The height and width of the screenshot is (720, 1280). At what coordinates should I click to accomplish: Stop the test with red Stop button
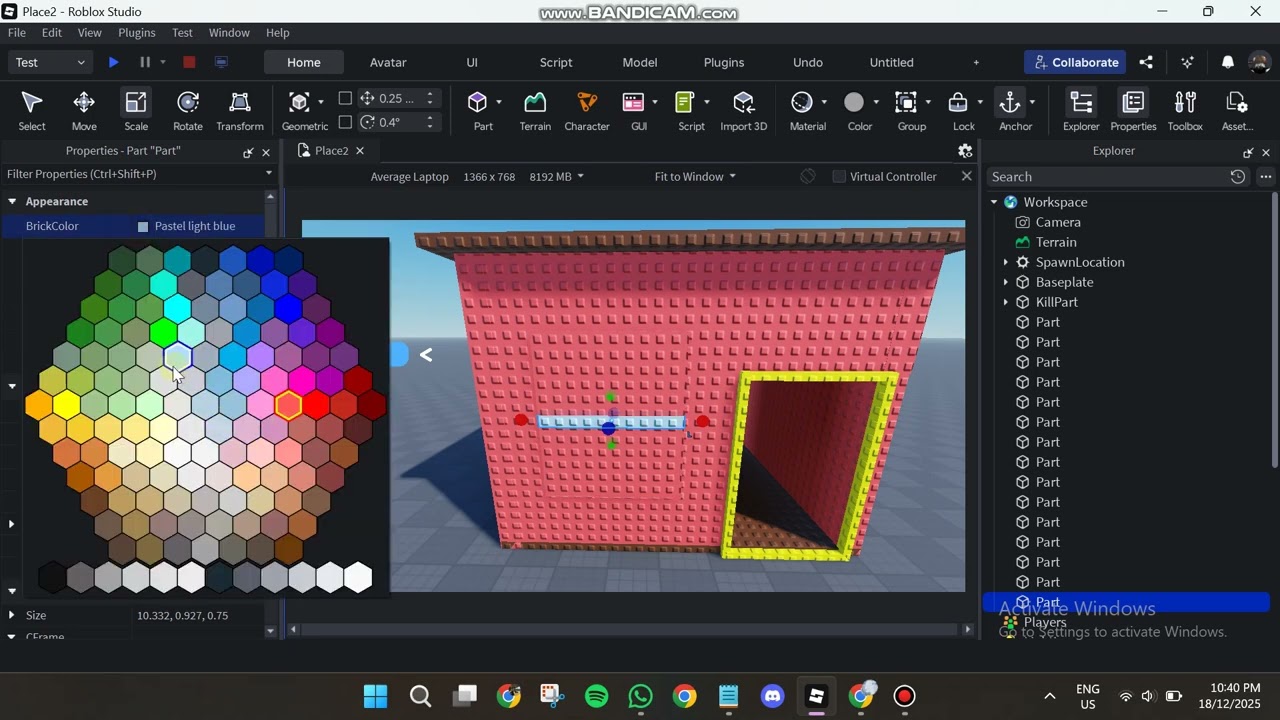tap(189, 62)
